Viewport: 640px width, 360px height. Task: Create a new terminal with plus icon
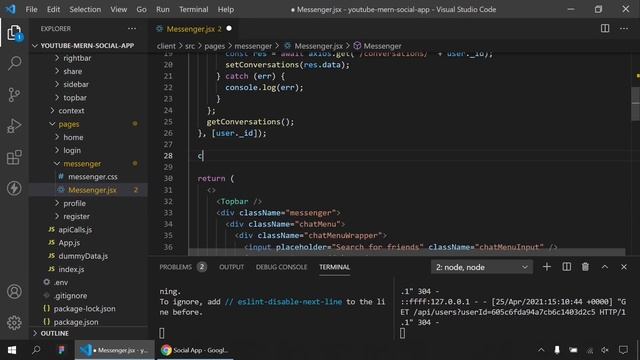click(547, 267)
